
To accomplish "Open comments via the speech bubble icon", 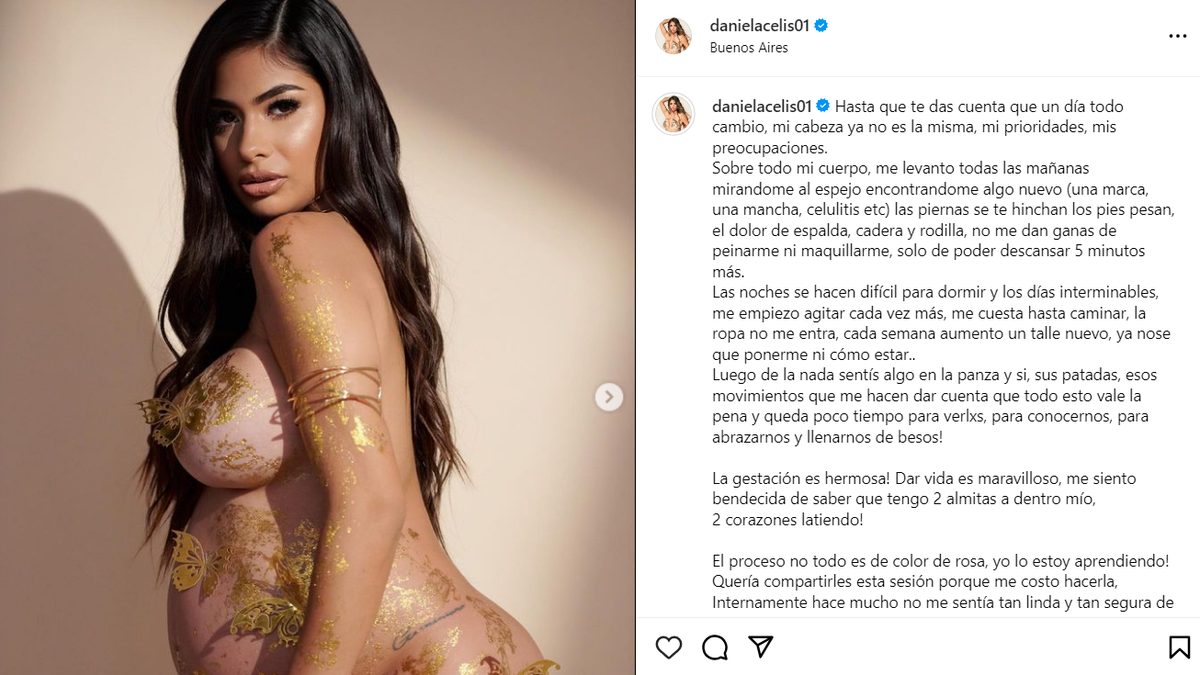I will click(715, 648).
